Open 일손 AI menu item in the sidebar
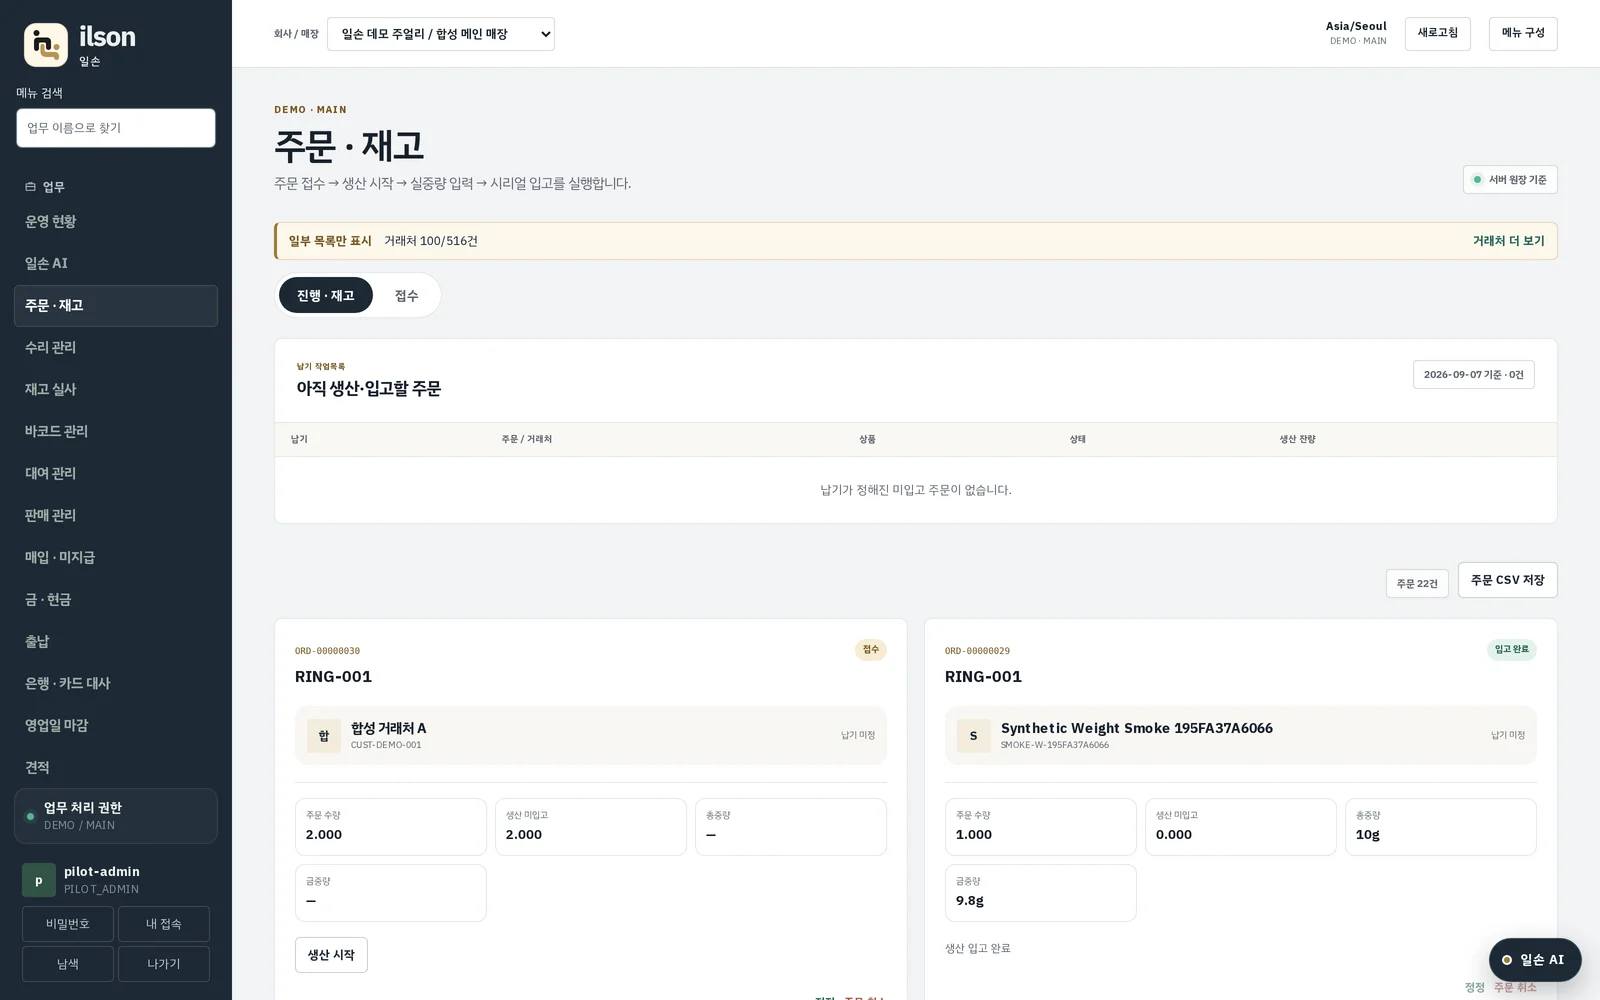Viewport: 1600px width, 1000px height. 116,264
